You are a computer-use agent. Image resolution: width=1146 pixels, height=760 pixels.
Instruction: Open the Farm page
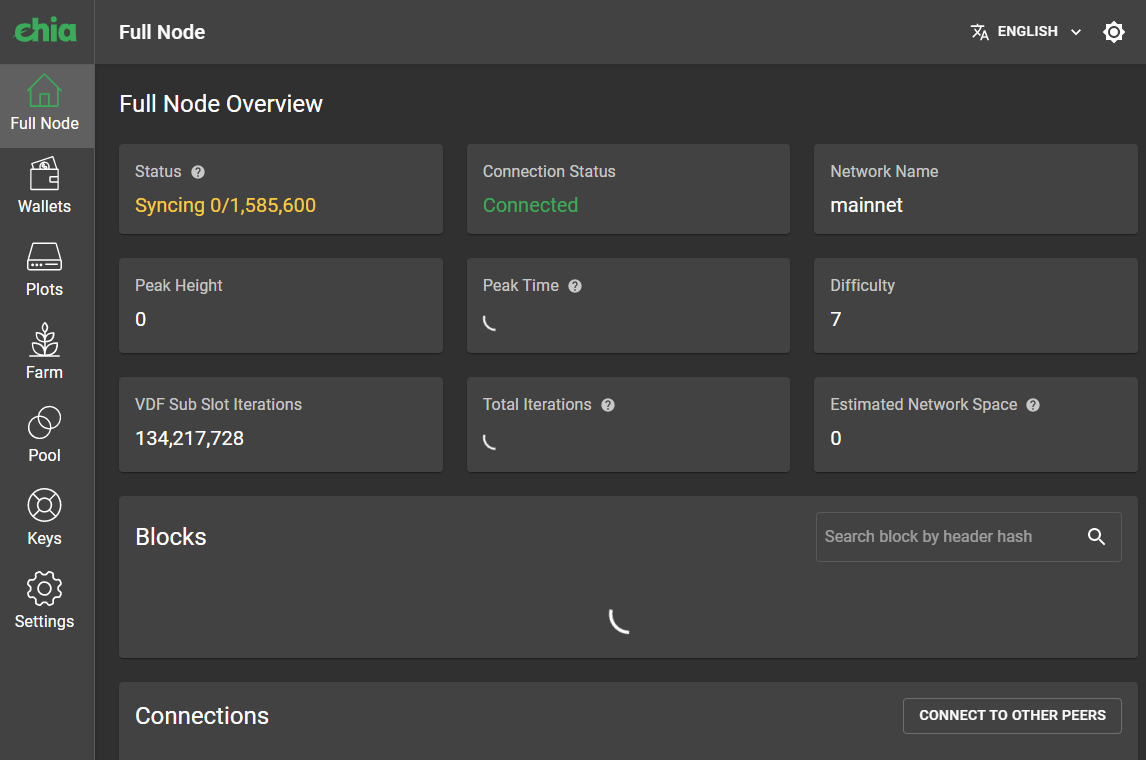click(45, 352)
